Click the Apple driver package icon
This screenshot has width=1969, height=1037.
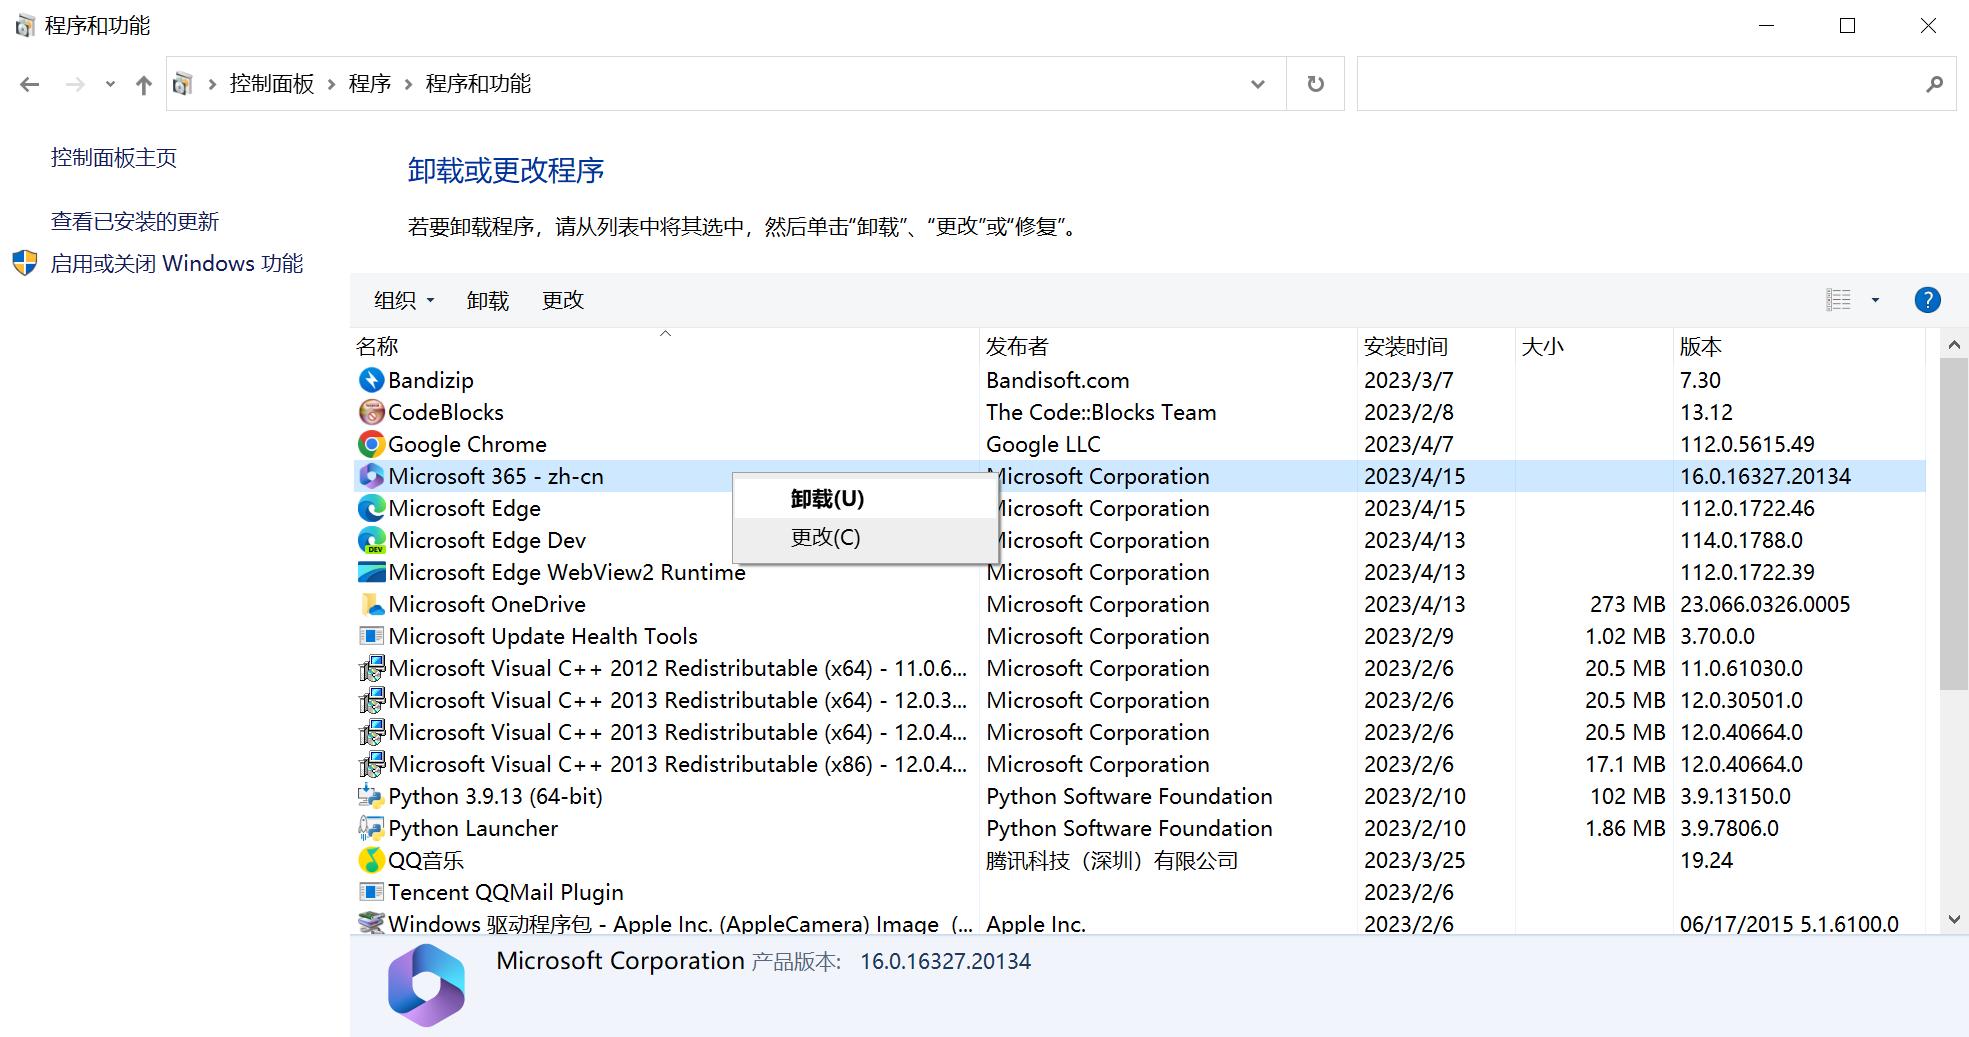[x=371, y=923]
